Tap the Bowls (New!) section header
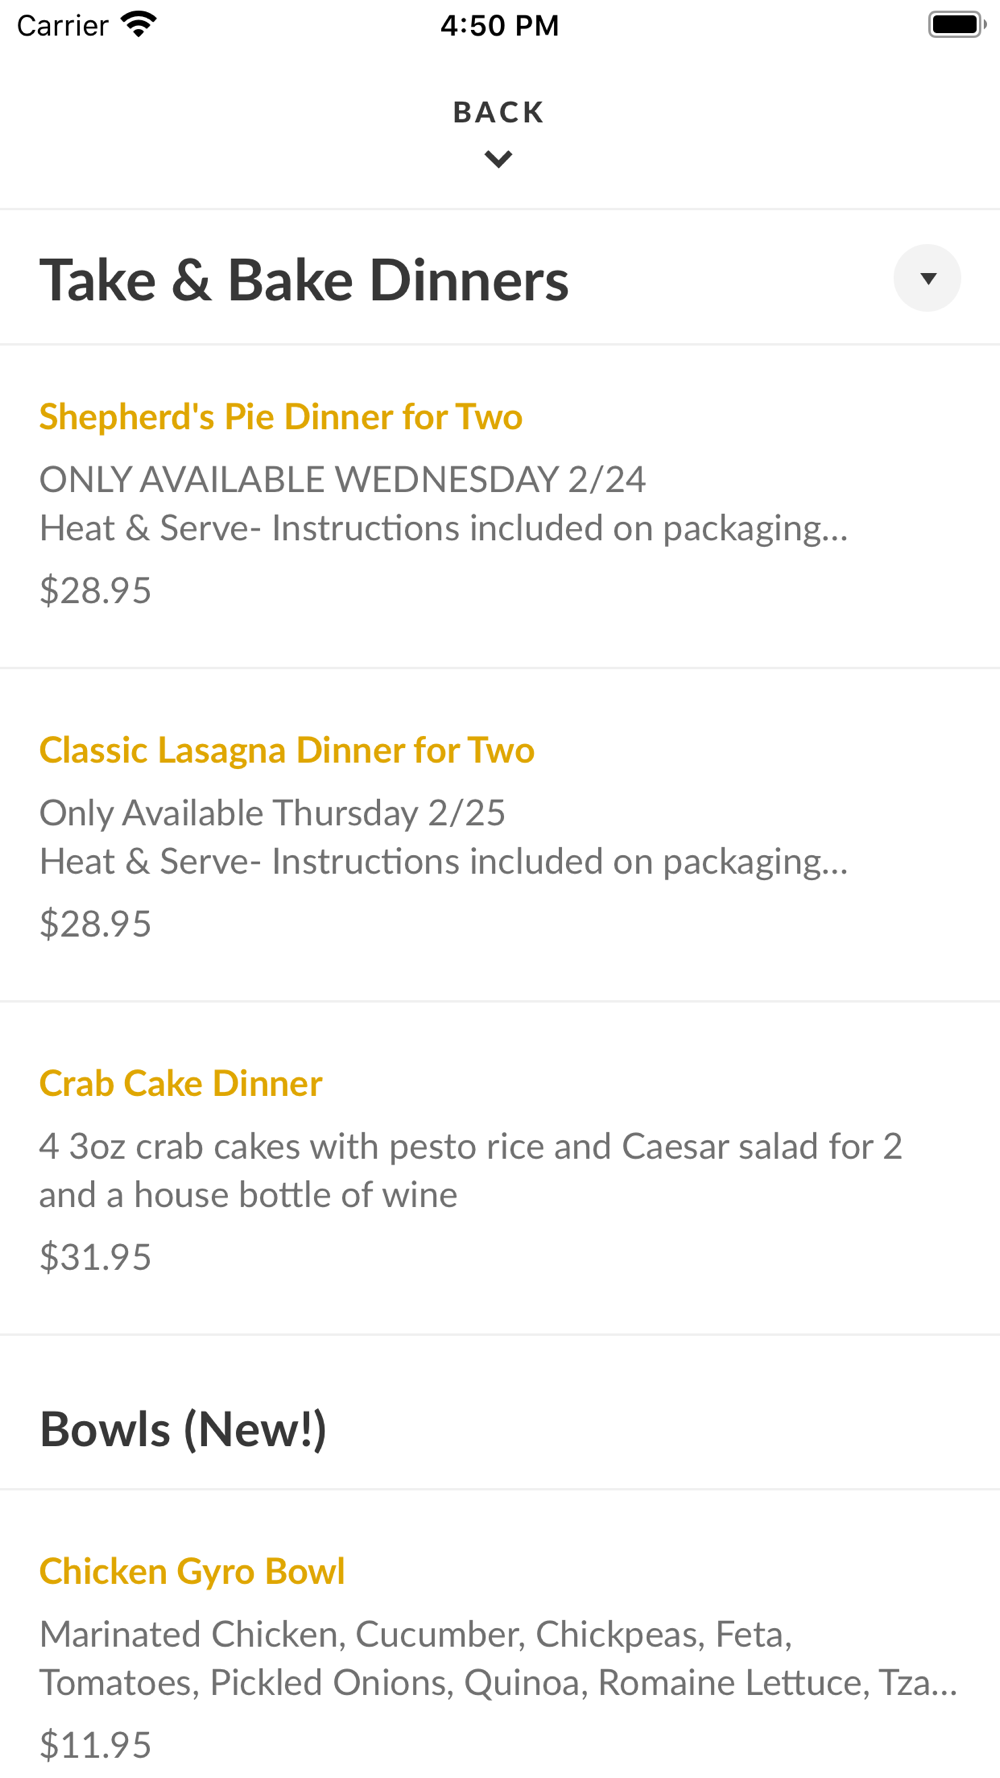This screenshot has width=1000, height=1778. tap(183, 1429)
